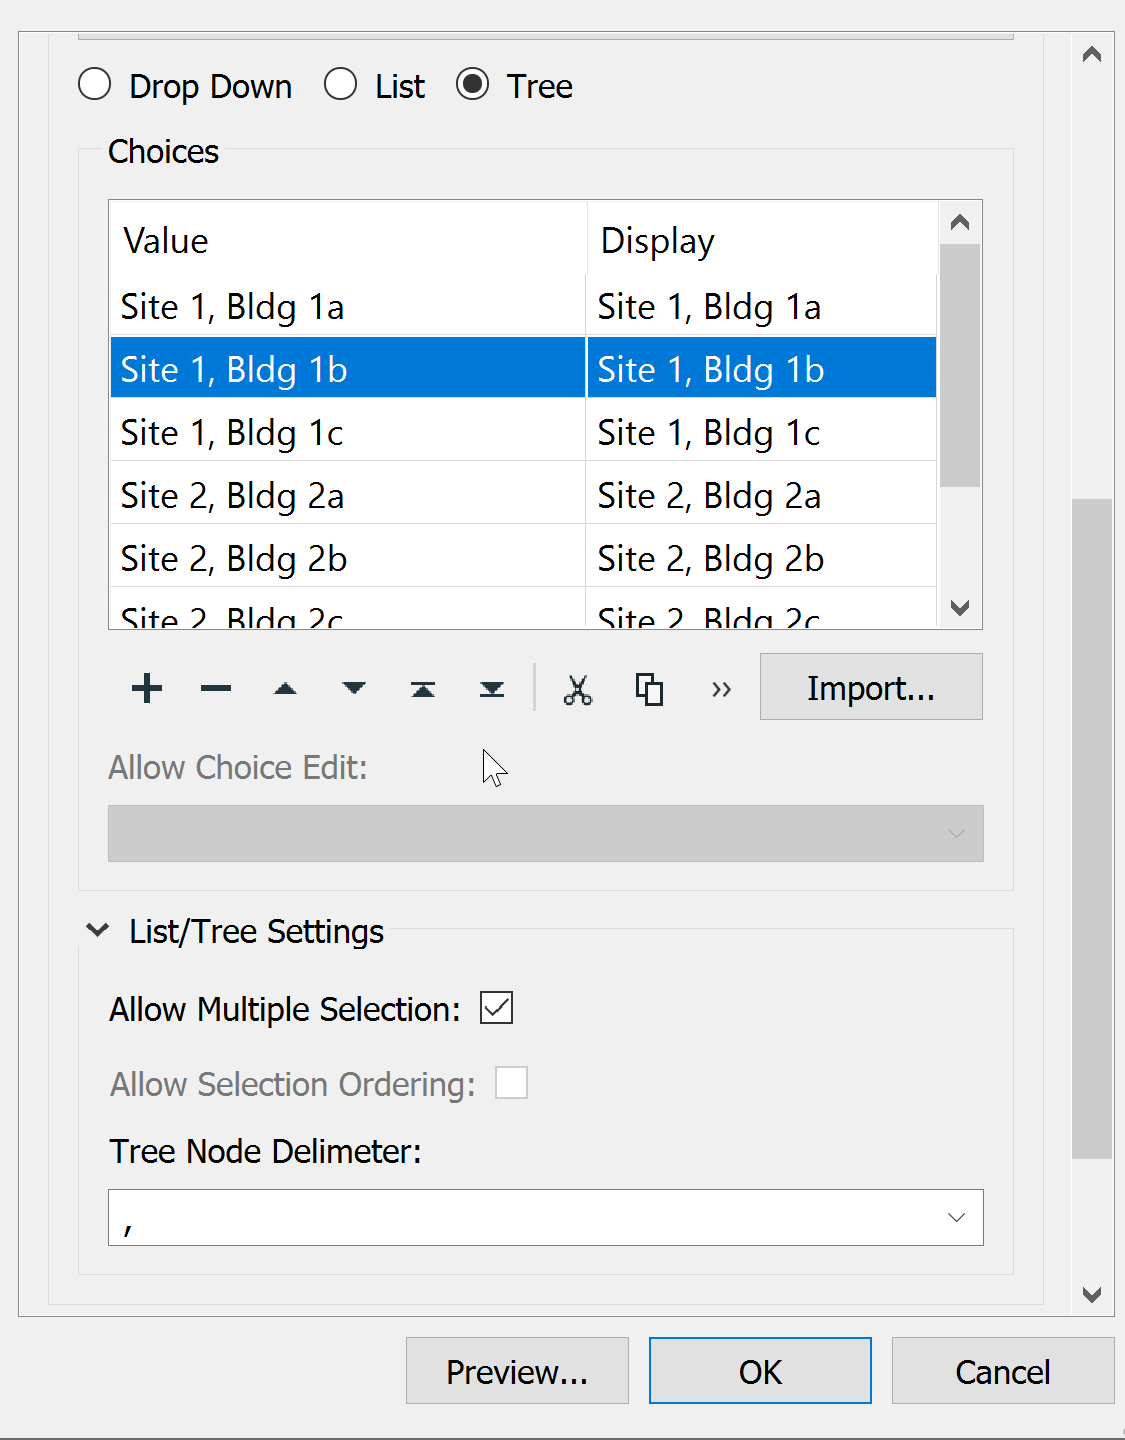The width and height of the screenshot is (1125, 1440).
Task: Remove selected choice with minus icon
Action: [x=216, y=689]
